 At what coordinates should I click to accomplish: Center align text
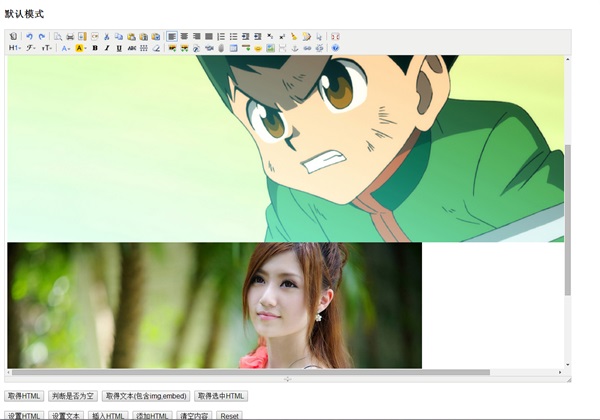(184, 36)
